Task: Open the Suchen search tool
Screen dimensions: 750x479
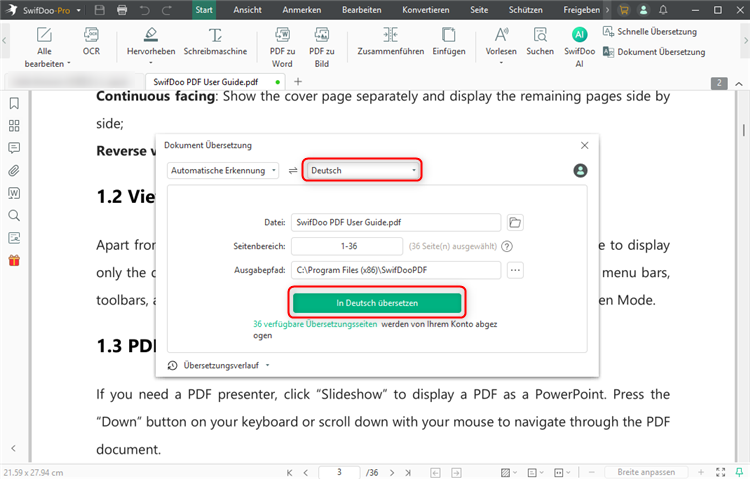Action: pos(540,41)
